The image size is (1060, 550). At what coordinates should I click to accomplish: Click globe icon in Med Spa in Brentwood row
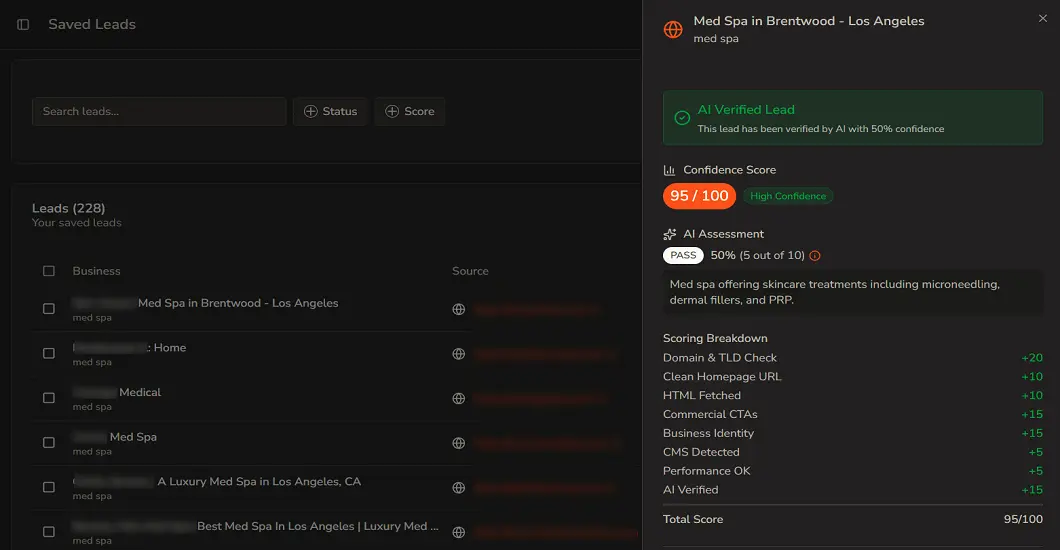coord(458,309)
